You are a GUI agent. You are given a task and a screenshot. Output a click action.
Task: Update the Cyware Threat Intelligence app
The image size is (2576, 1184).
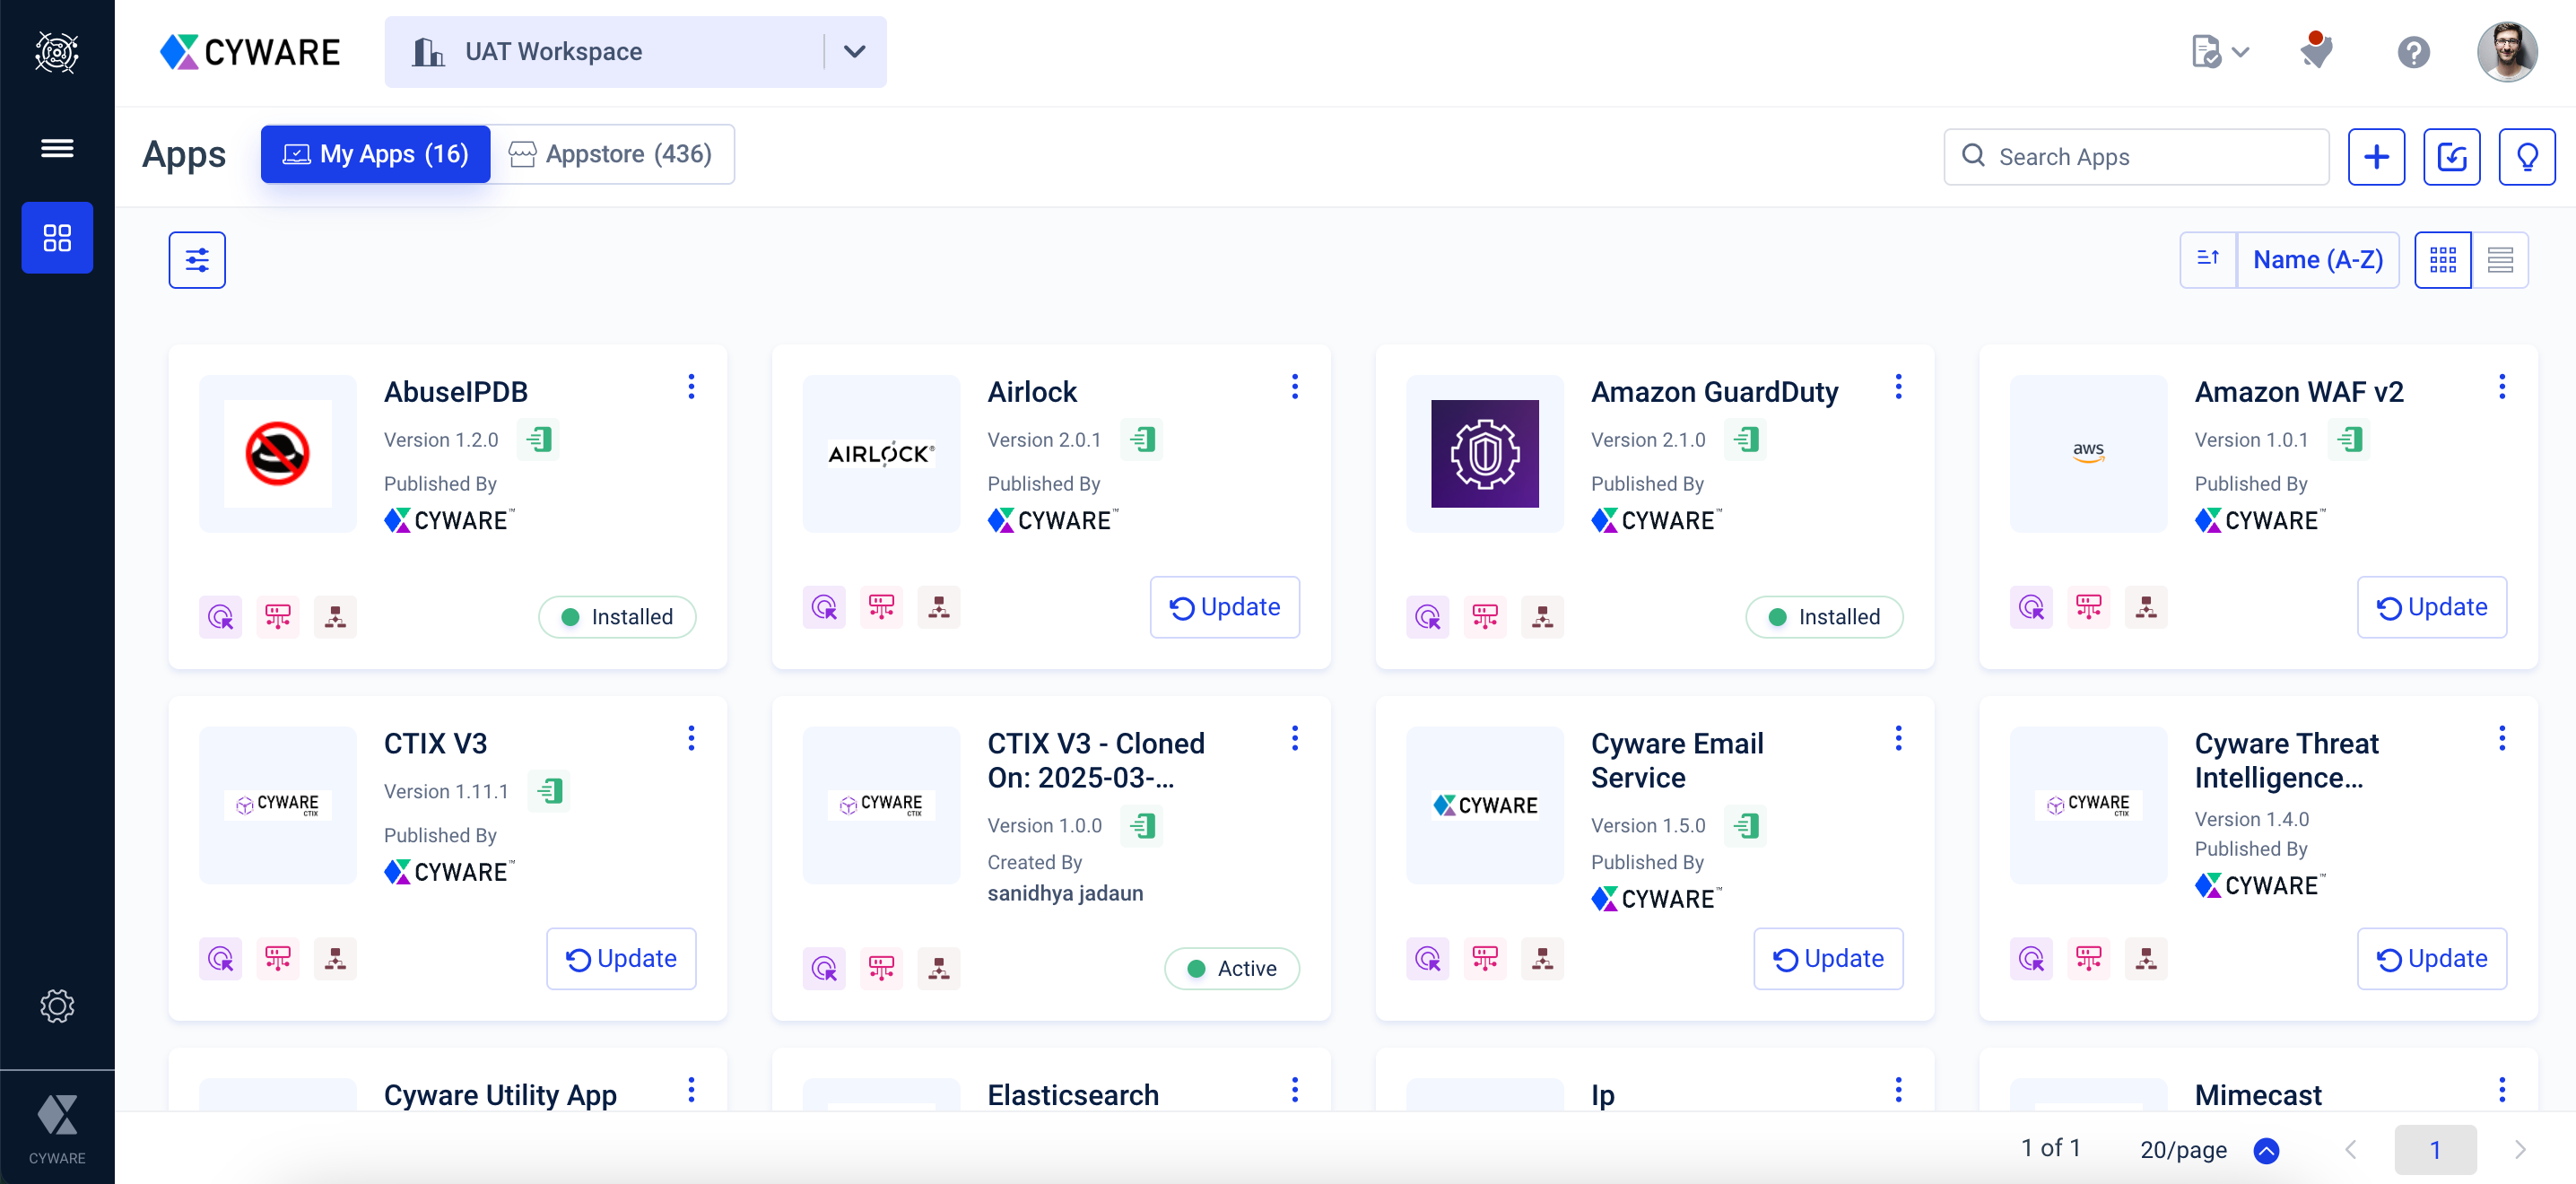pos(2431,959)
